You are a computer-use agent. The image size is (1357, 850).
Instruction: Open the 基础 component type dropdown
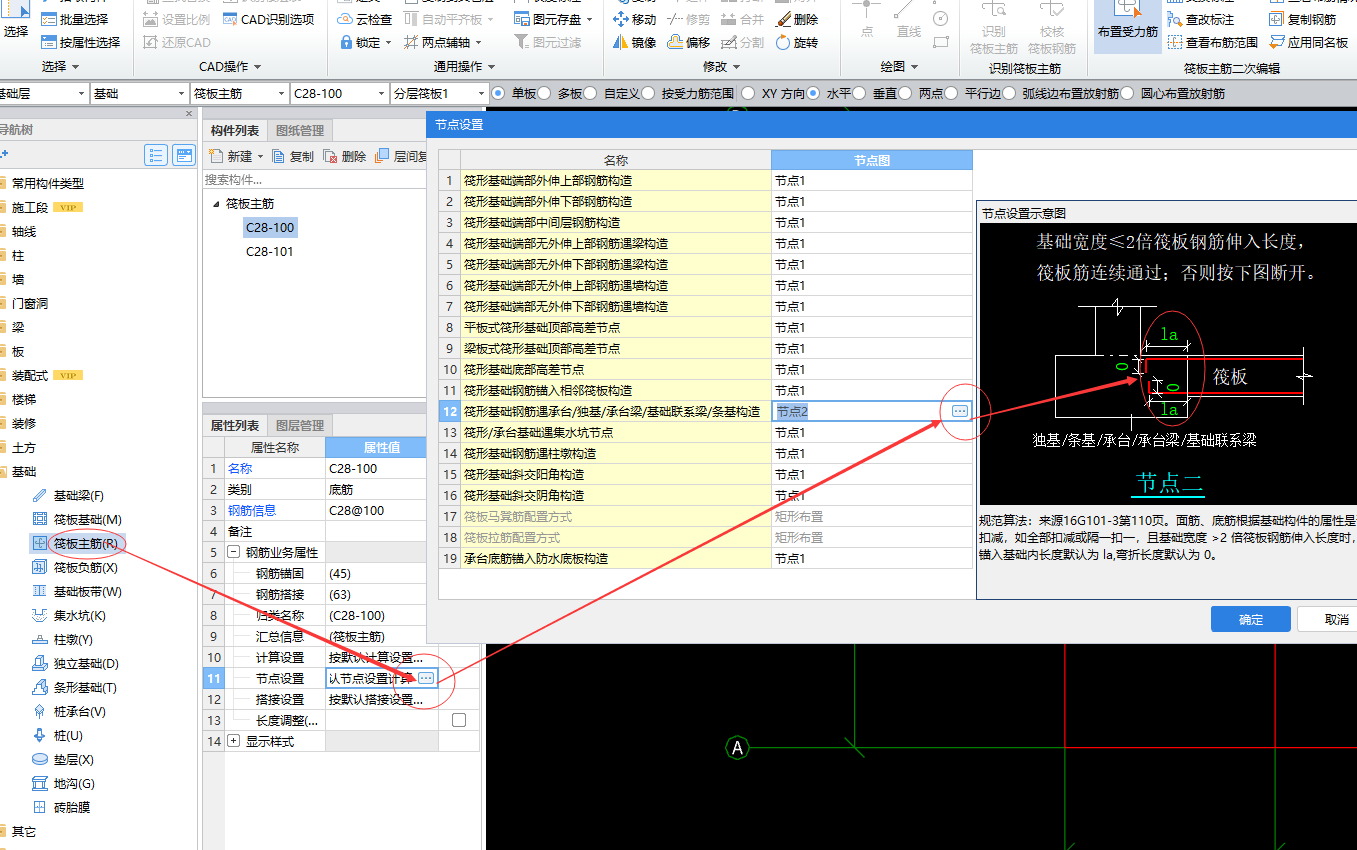pos(138,93)
